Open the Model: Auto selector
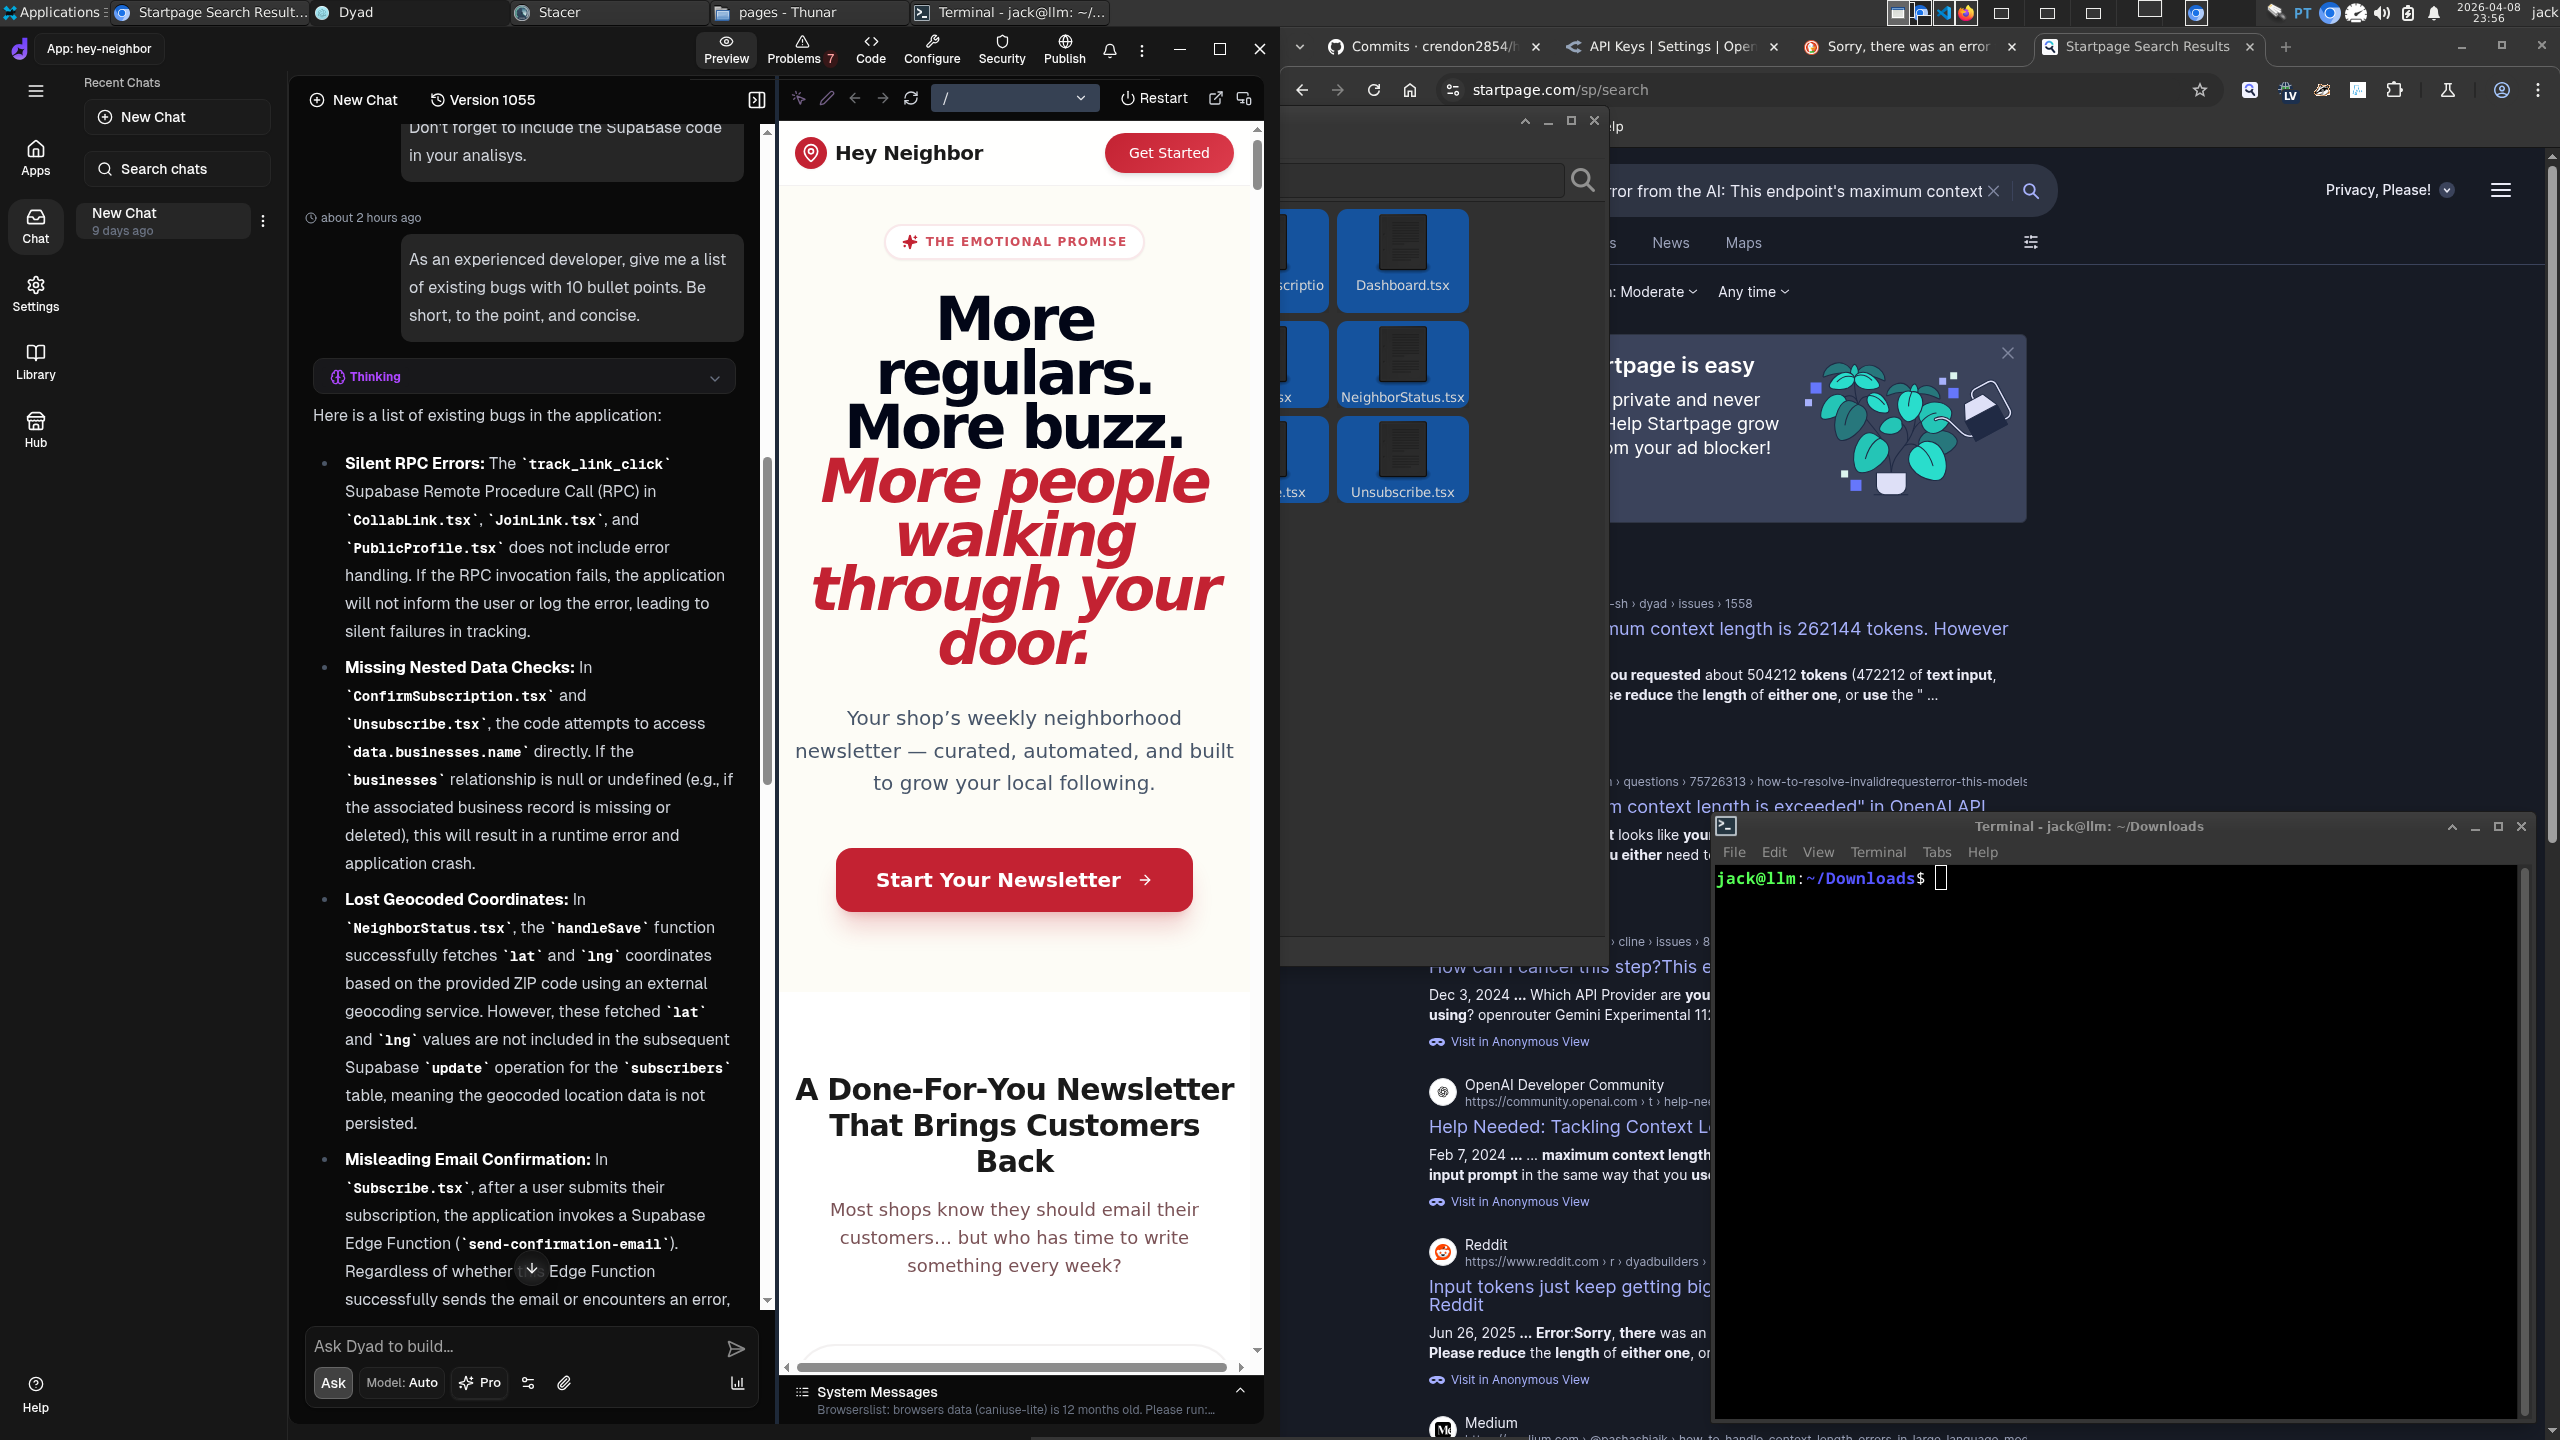This screenshot has height=1440, width=2560. pyautogui.click(x=402, y=1383)
